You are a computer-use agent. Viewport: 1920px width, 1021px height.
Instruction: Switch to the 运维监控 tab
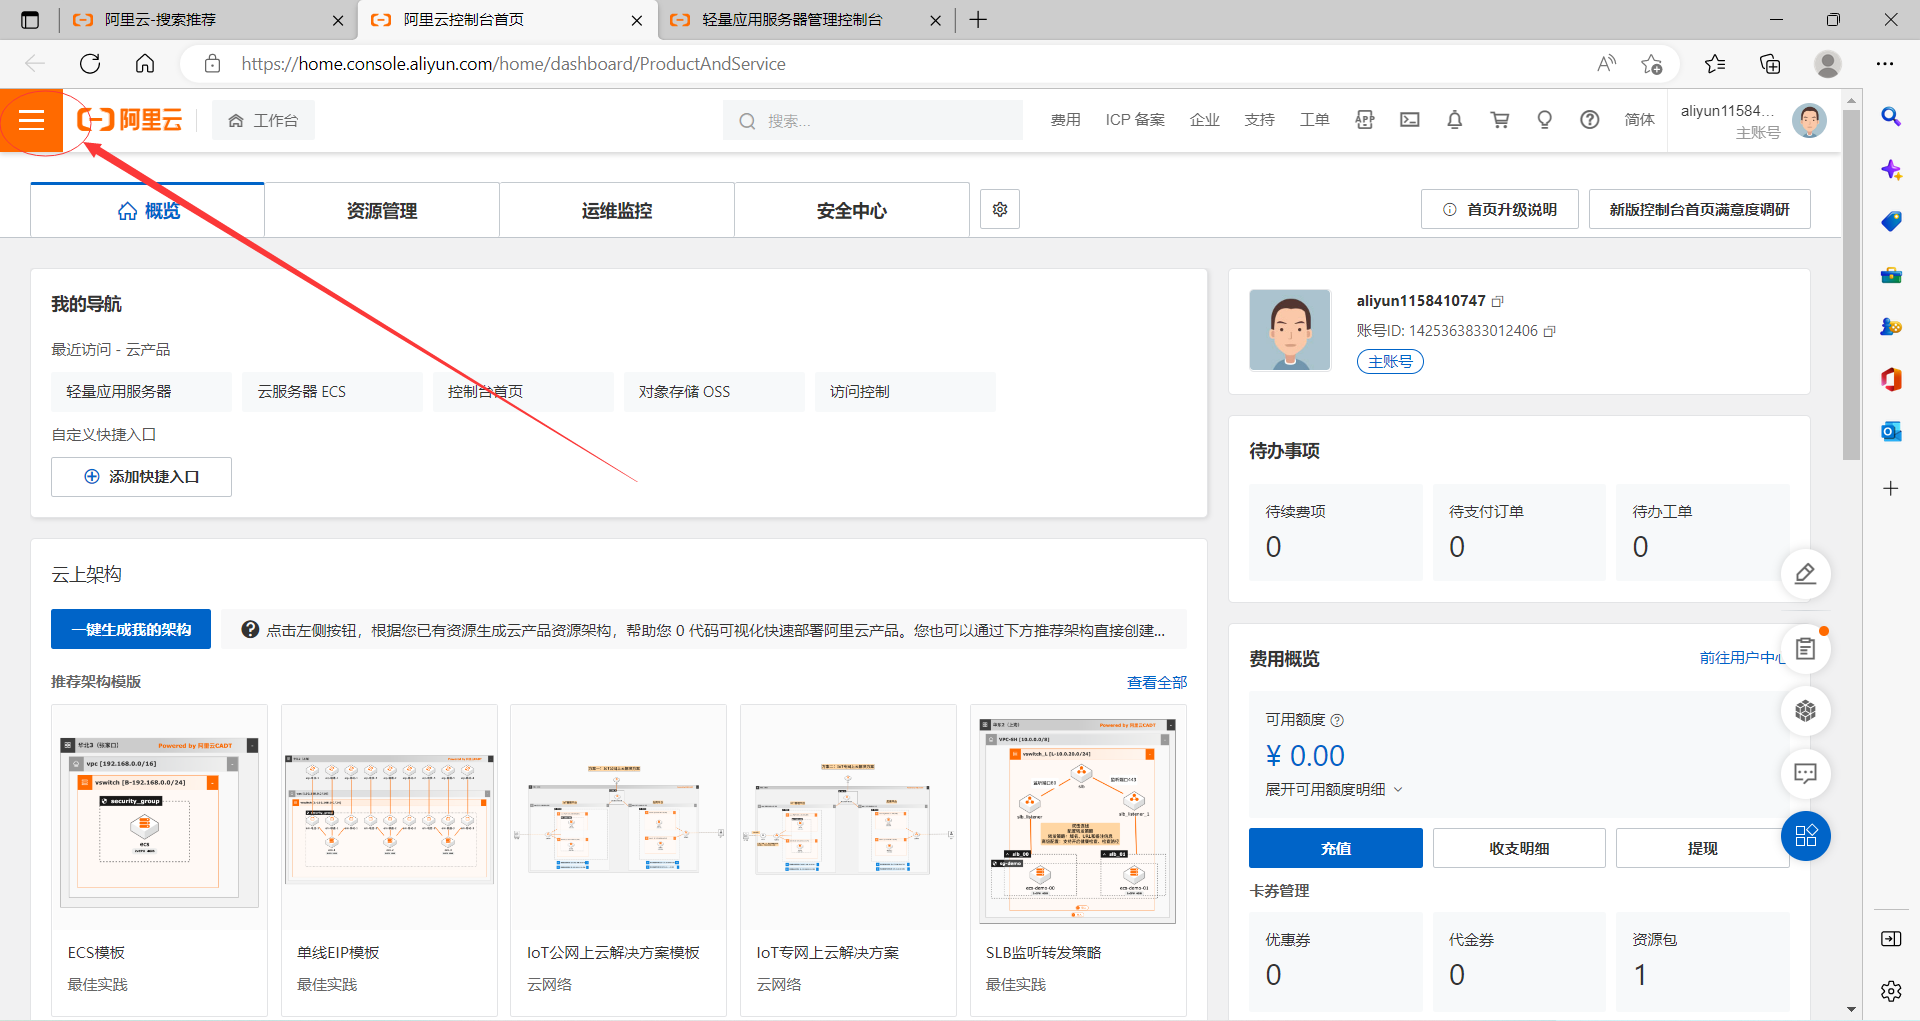coord(617,210)
